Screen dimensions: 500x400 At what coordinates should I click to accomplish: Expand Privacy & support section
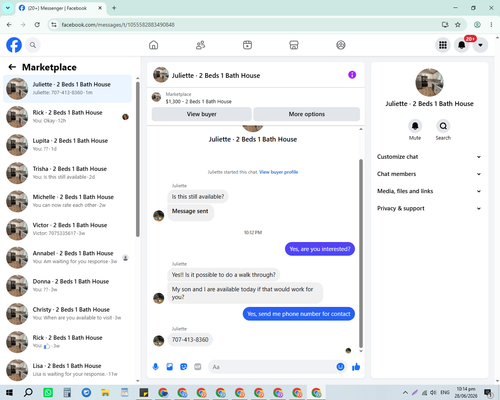[429, 208]
